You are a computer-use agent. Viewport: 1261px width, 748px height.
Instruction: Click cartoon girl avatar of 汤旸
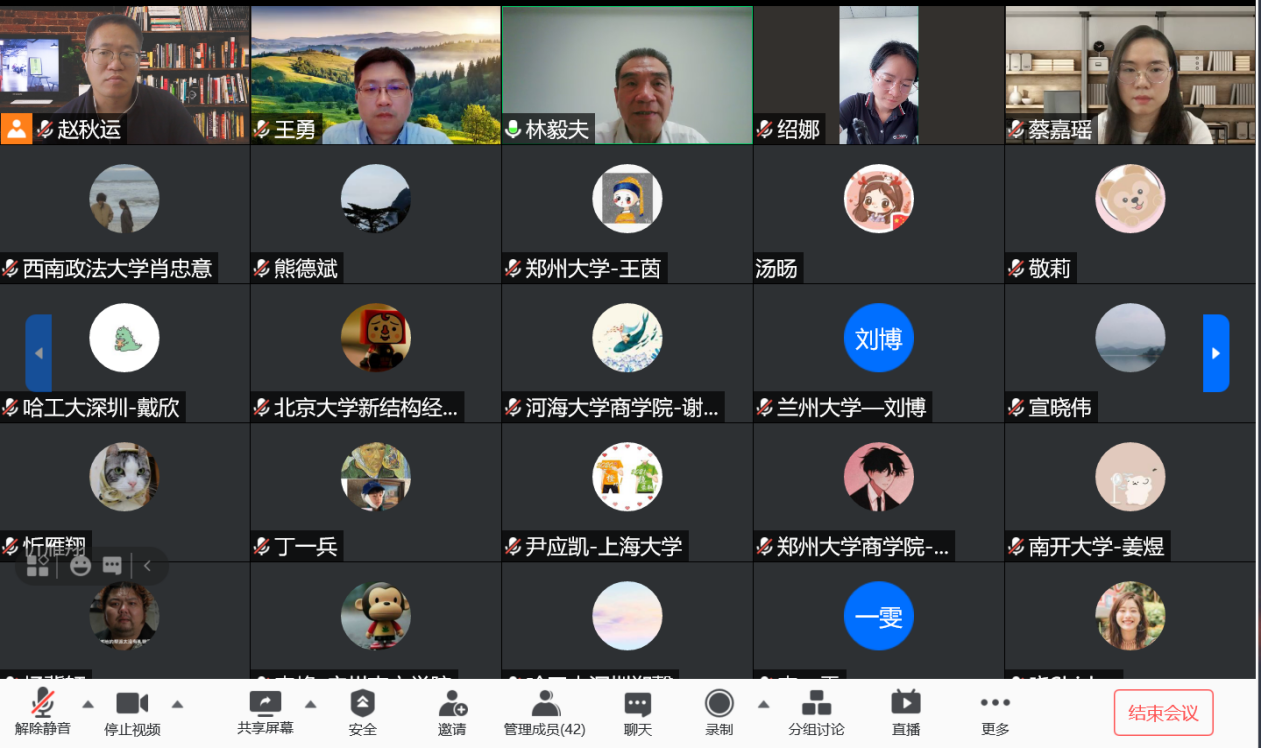pyautogui.click(x=879, y=199)
